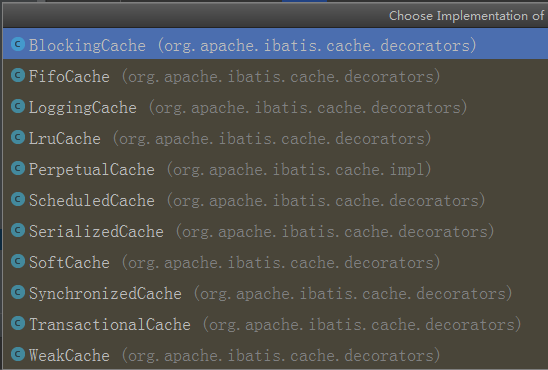This screenshot has width=548, height=370.
Task: Open the LoggingCache implementation
Action: [x=275, y=106]
